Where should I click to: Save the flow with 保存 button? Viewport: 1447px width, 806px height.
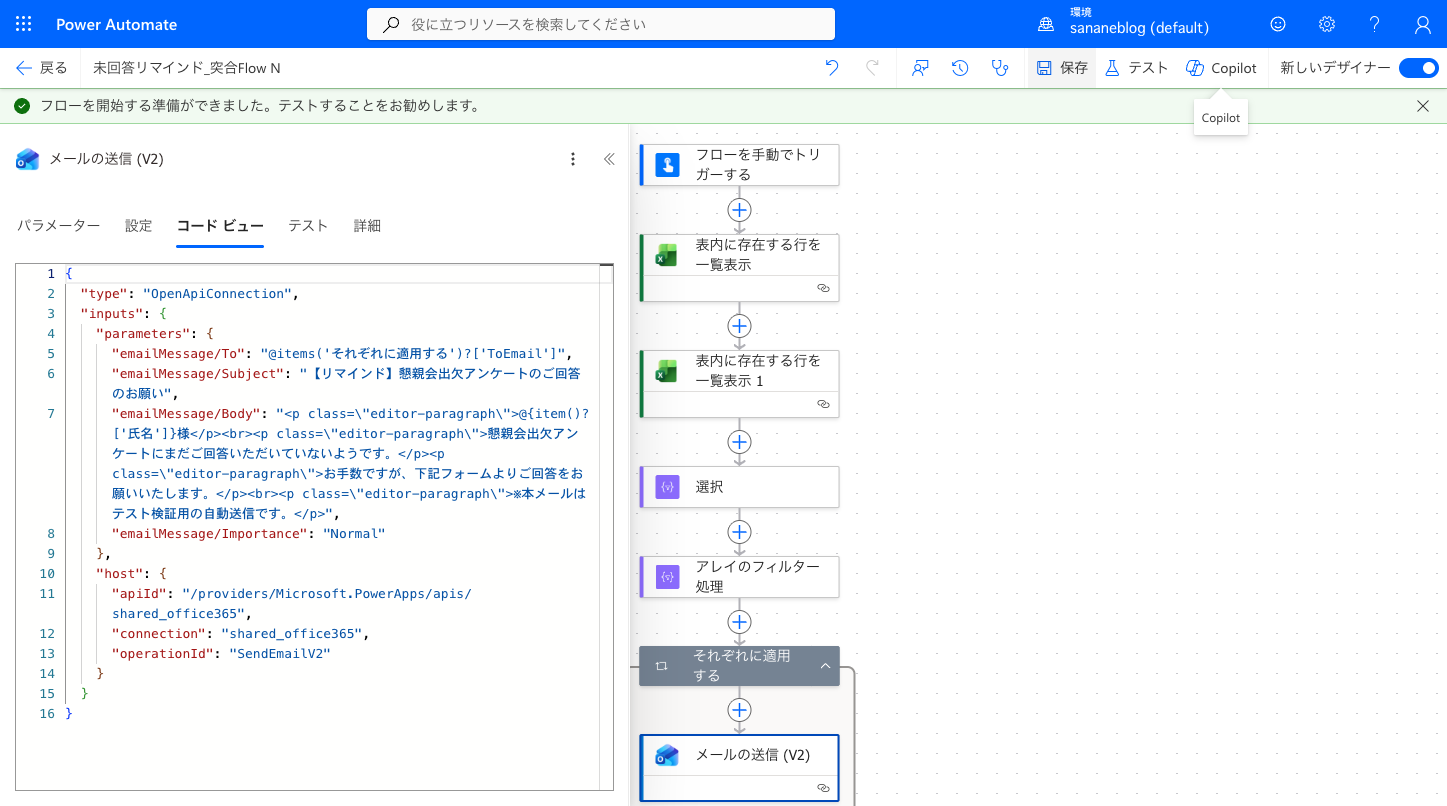pos(1062,68)
